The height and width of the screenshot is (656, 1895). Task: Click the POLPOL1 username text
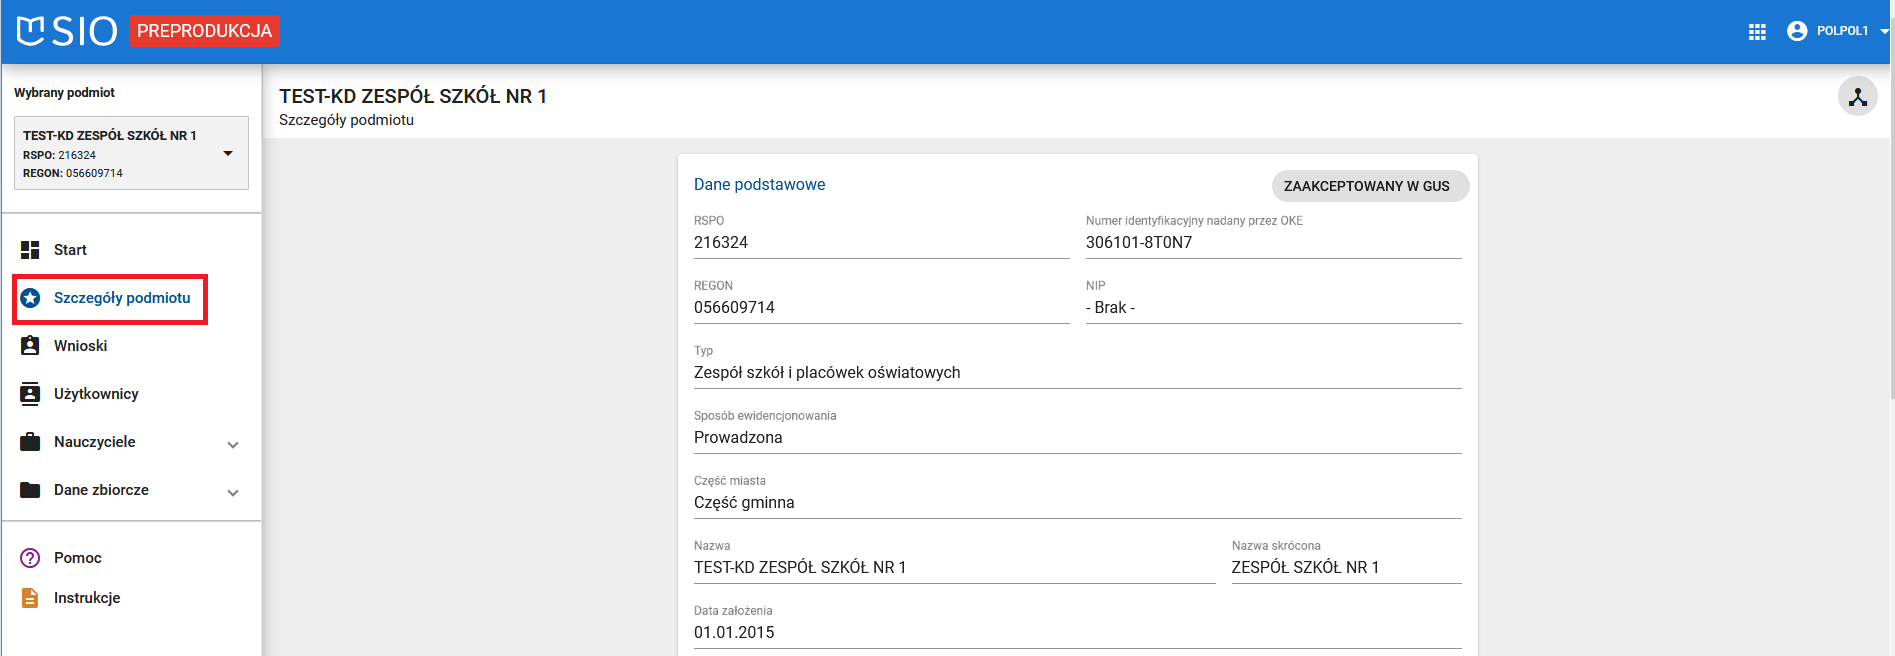[x=1842, y=31]
